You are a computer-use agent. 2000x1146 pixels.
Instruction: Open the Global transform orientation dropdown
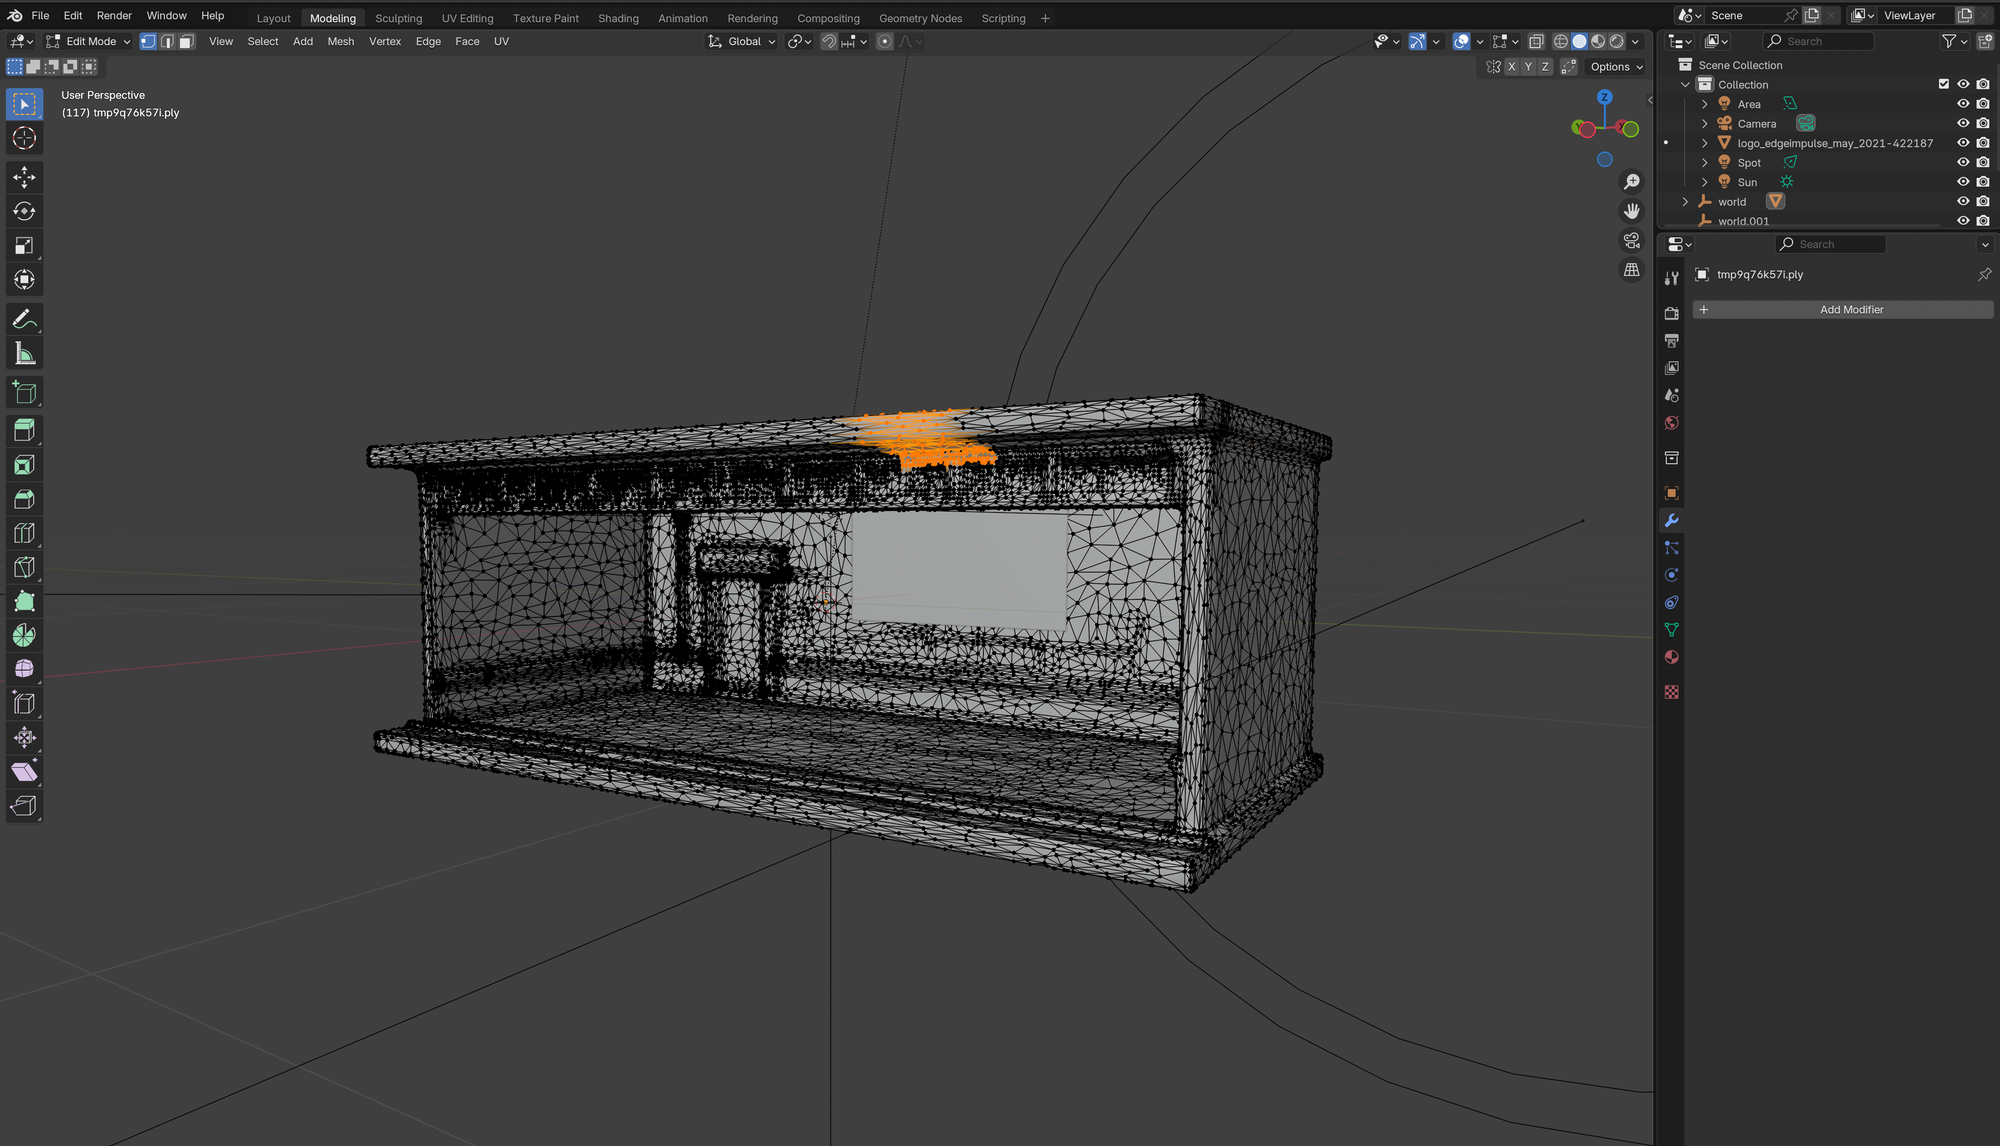point(742,41)
